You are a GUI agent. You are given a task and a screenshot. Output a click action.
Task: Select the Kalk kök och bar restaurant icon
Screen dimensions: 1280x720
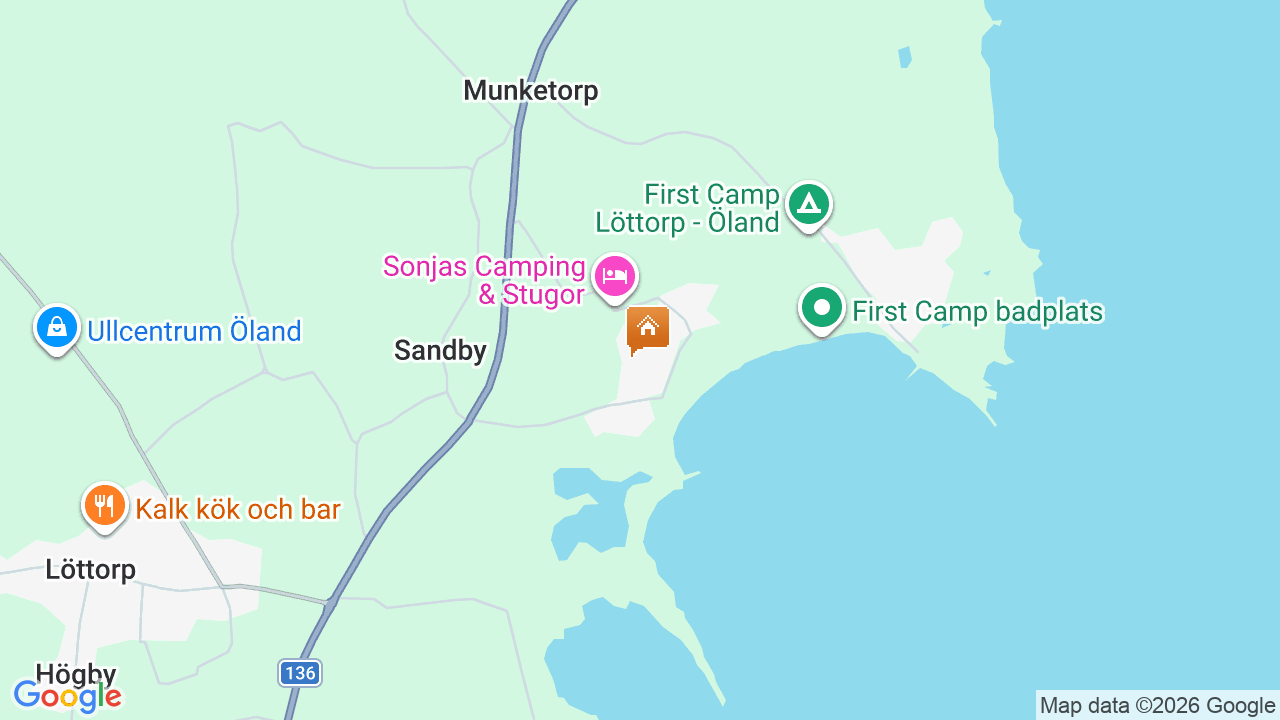pos(104,507)
